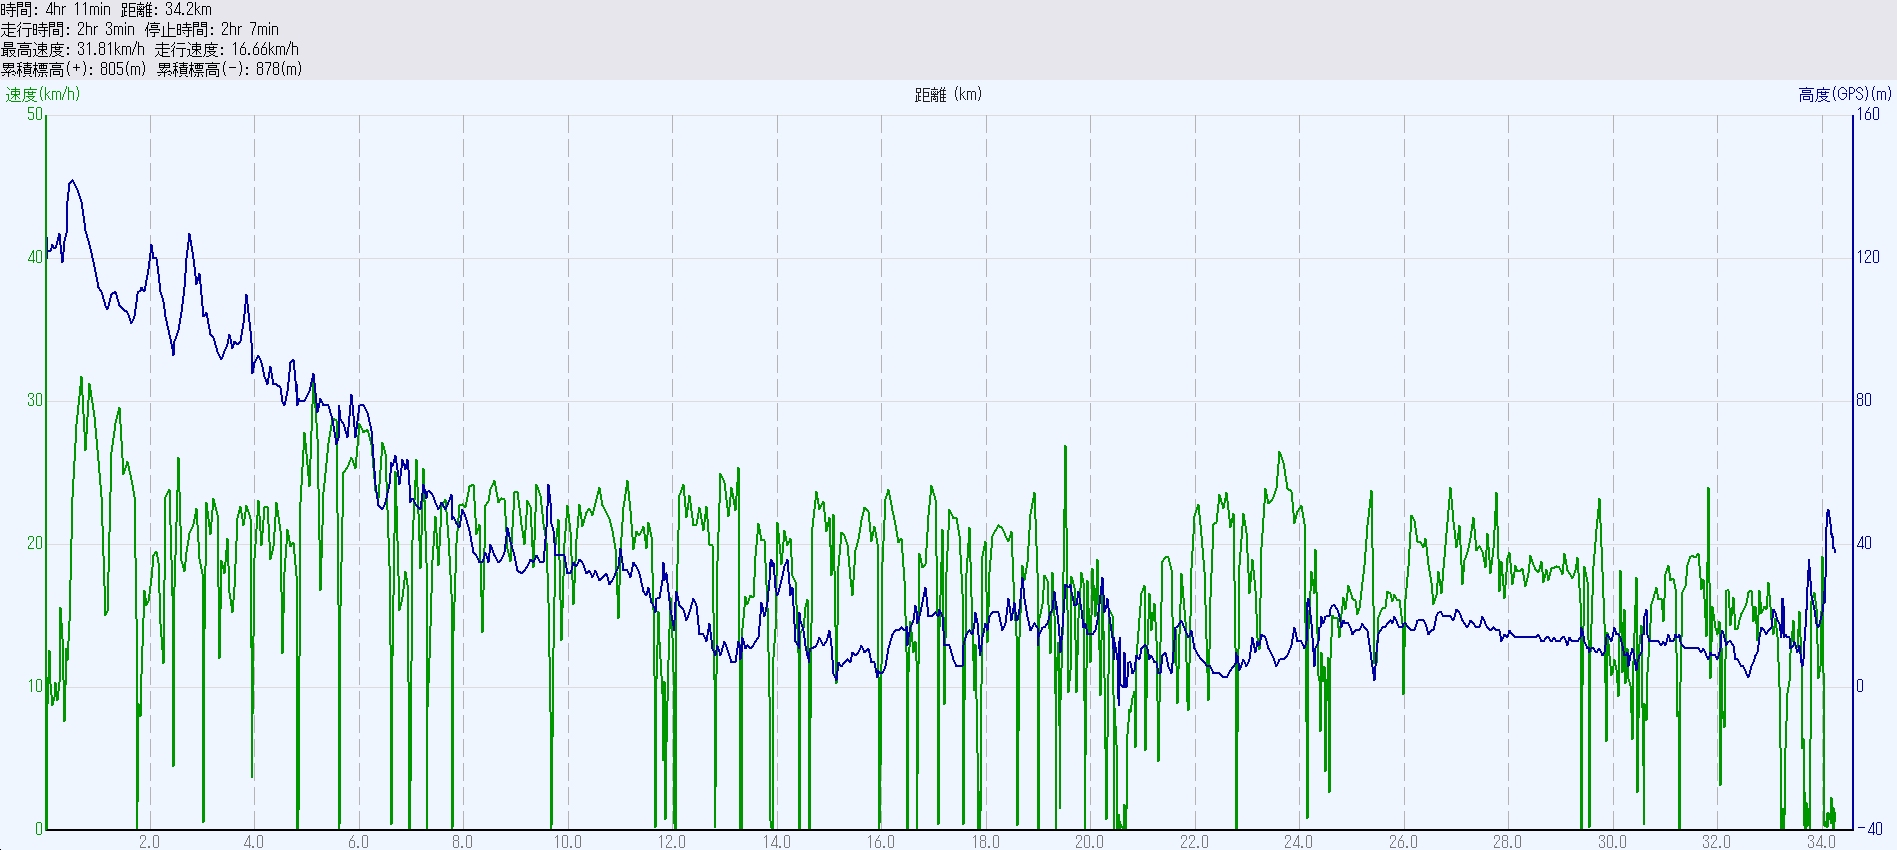Viewport: 1897px width, 850px height.
Task: Select the green '10' speed axis tick
Action: coord(35,686)
